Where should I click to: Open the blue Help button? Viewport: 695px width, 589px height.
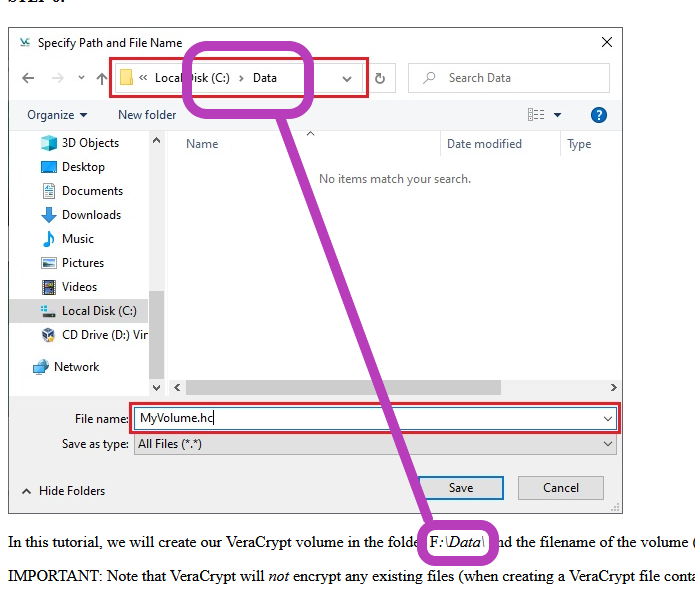click(599, 115)
